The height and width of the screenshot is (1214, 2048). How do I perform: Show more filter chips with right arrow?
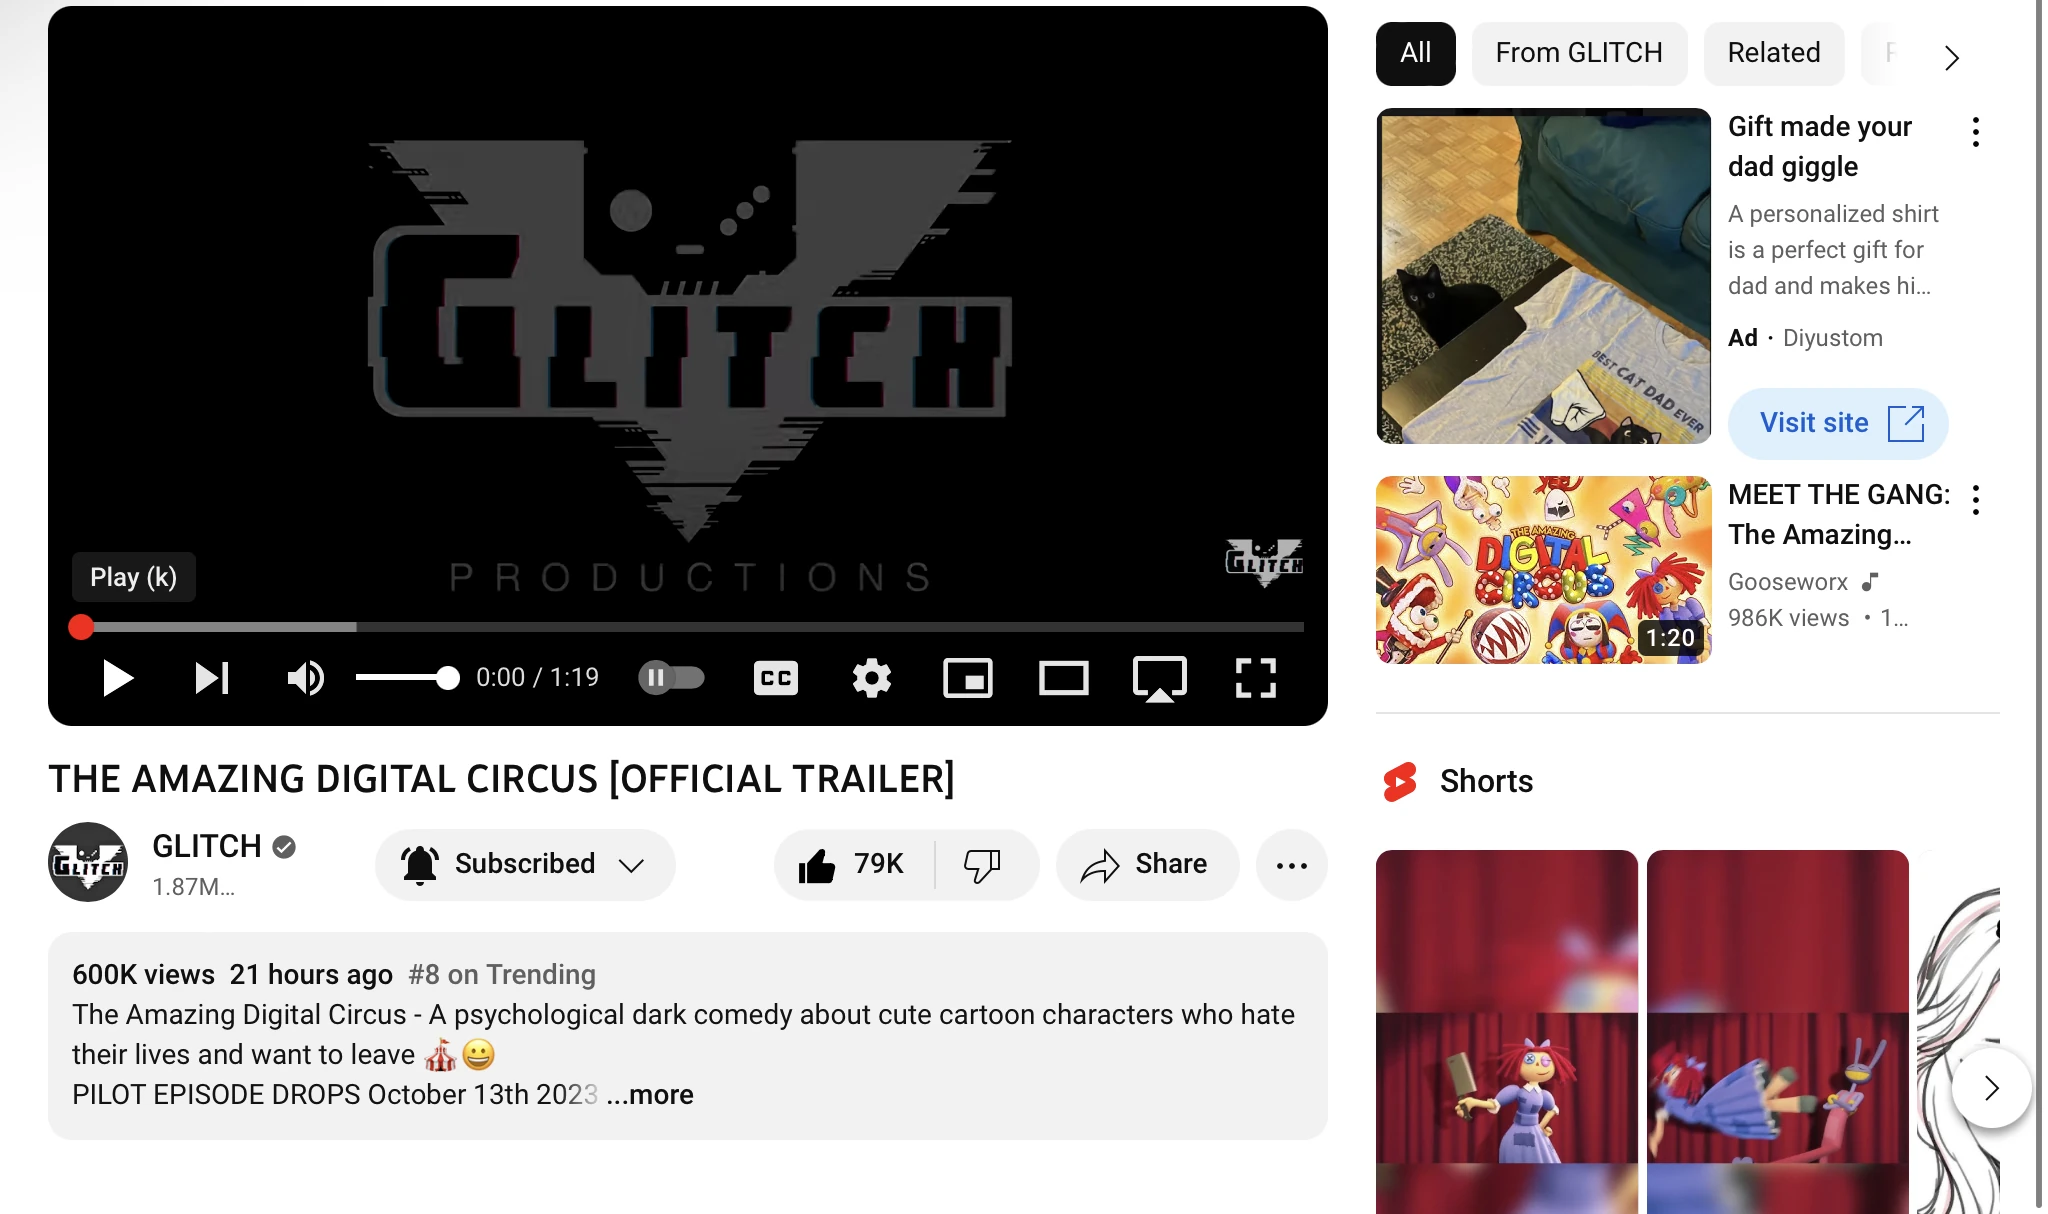[1951, 57]
